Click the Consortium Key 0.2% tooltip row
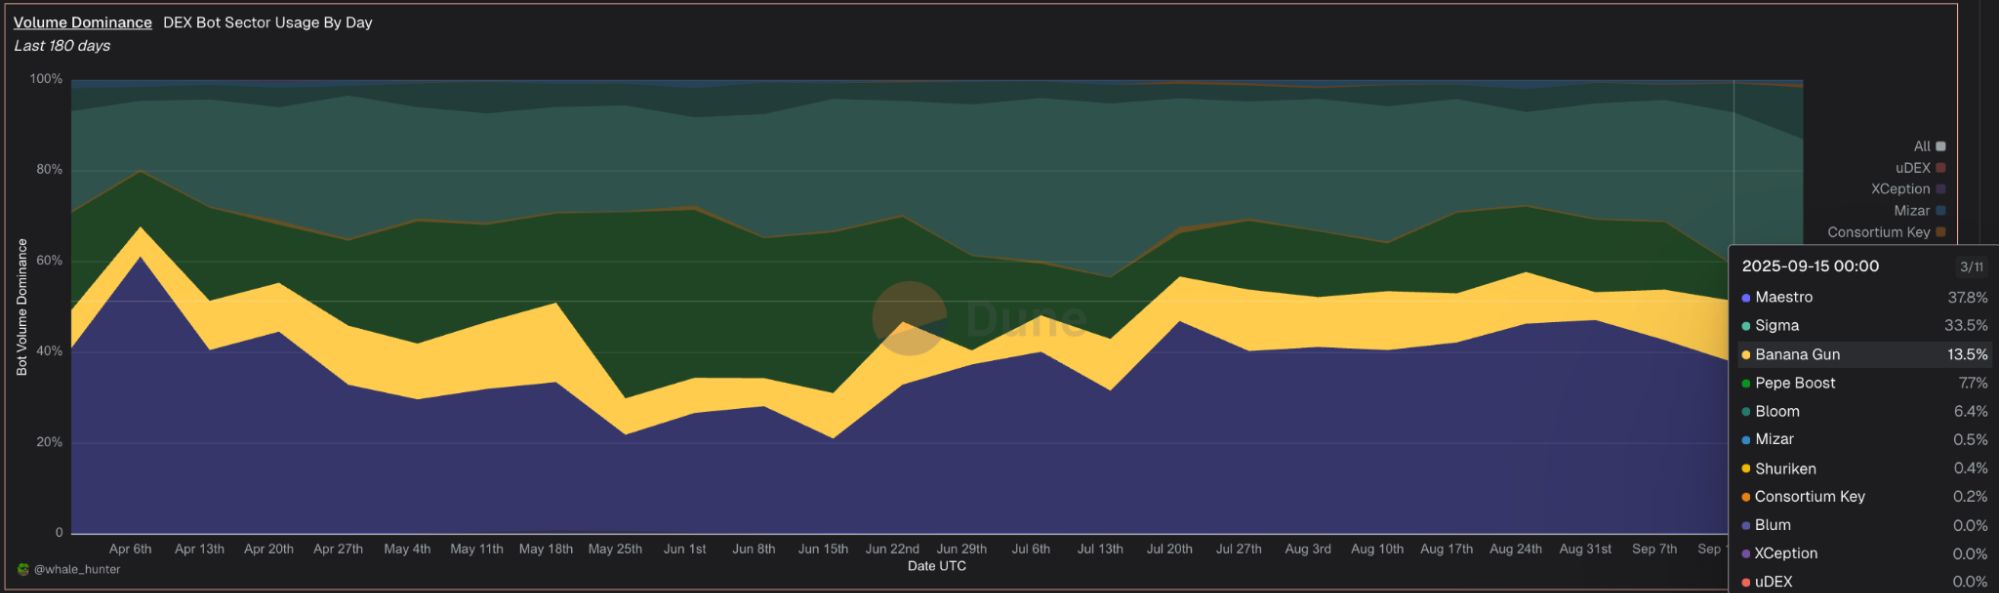Image resolution: width=1999 pixels, height=594 pixels. coord(1864,497)
